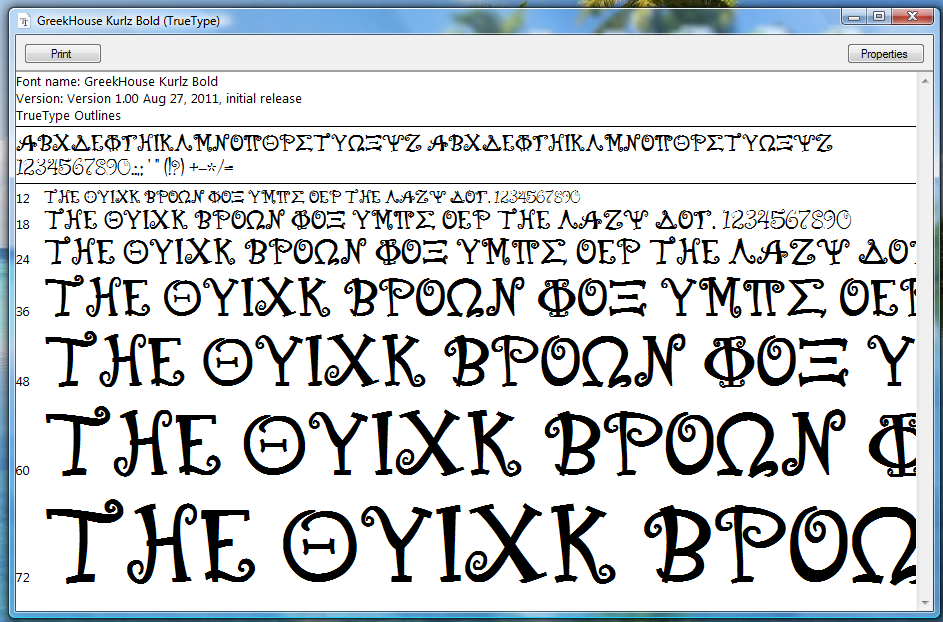Click the 'Font name: GreekHouse Kurlz Bold' line
This screenshot has width=943, height=622.
pos(117,82)
